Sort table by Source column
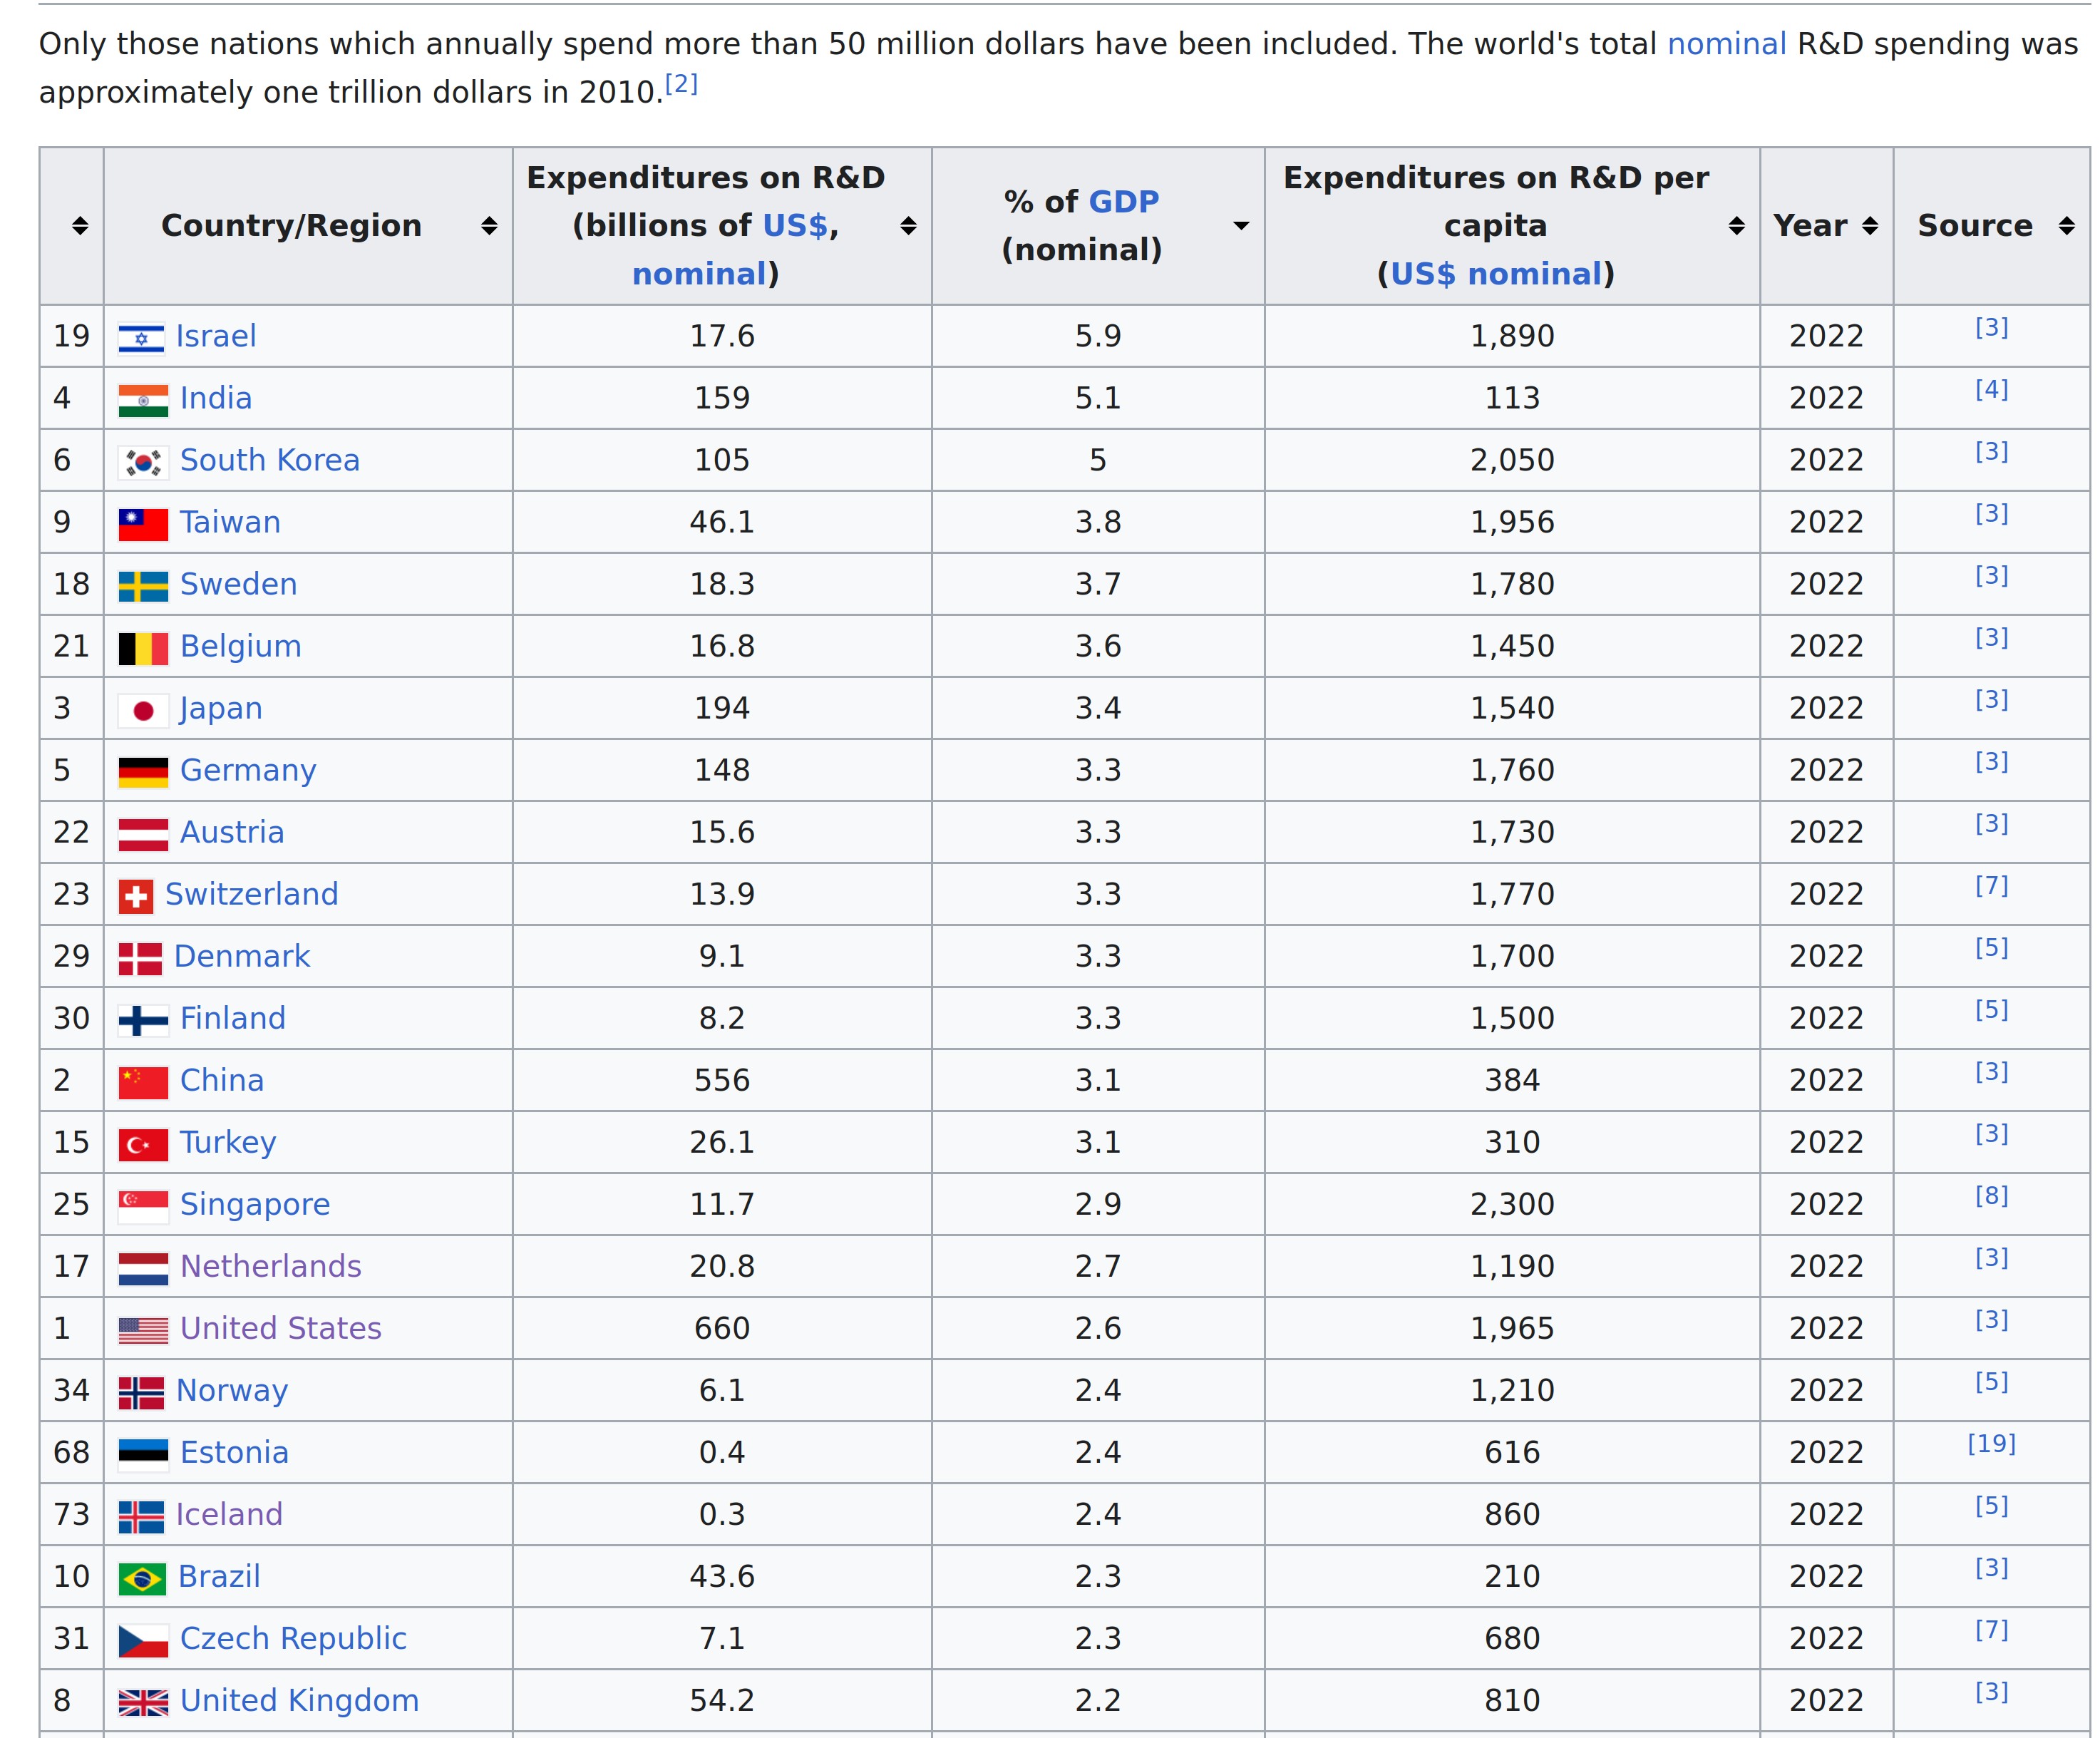This screenshot has width=2100, height=1738. pos(2067,226)
